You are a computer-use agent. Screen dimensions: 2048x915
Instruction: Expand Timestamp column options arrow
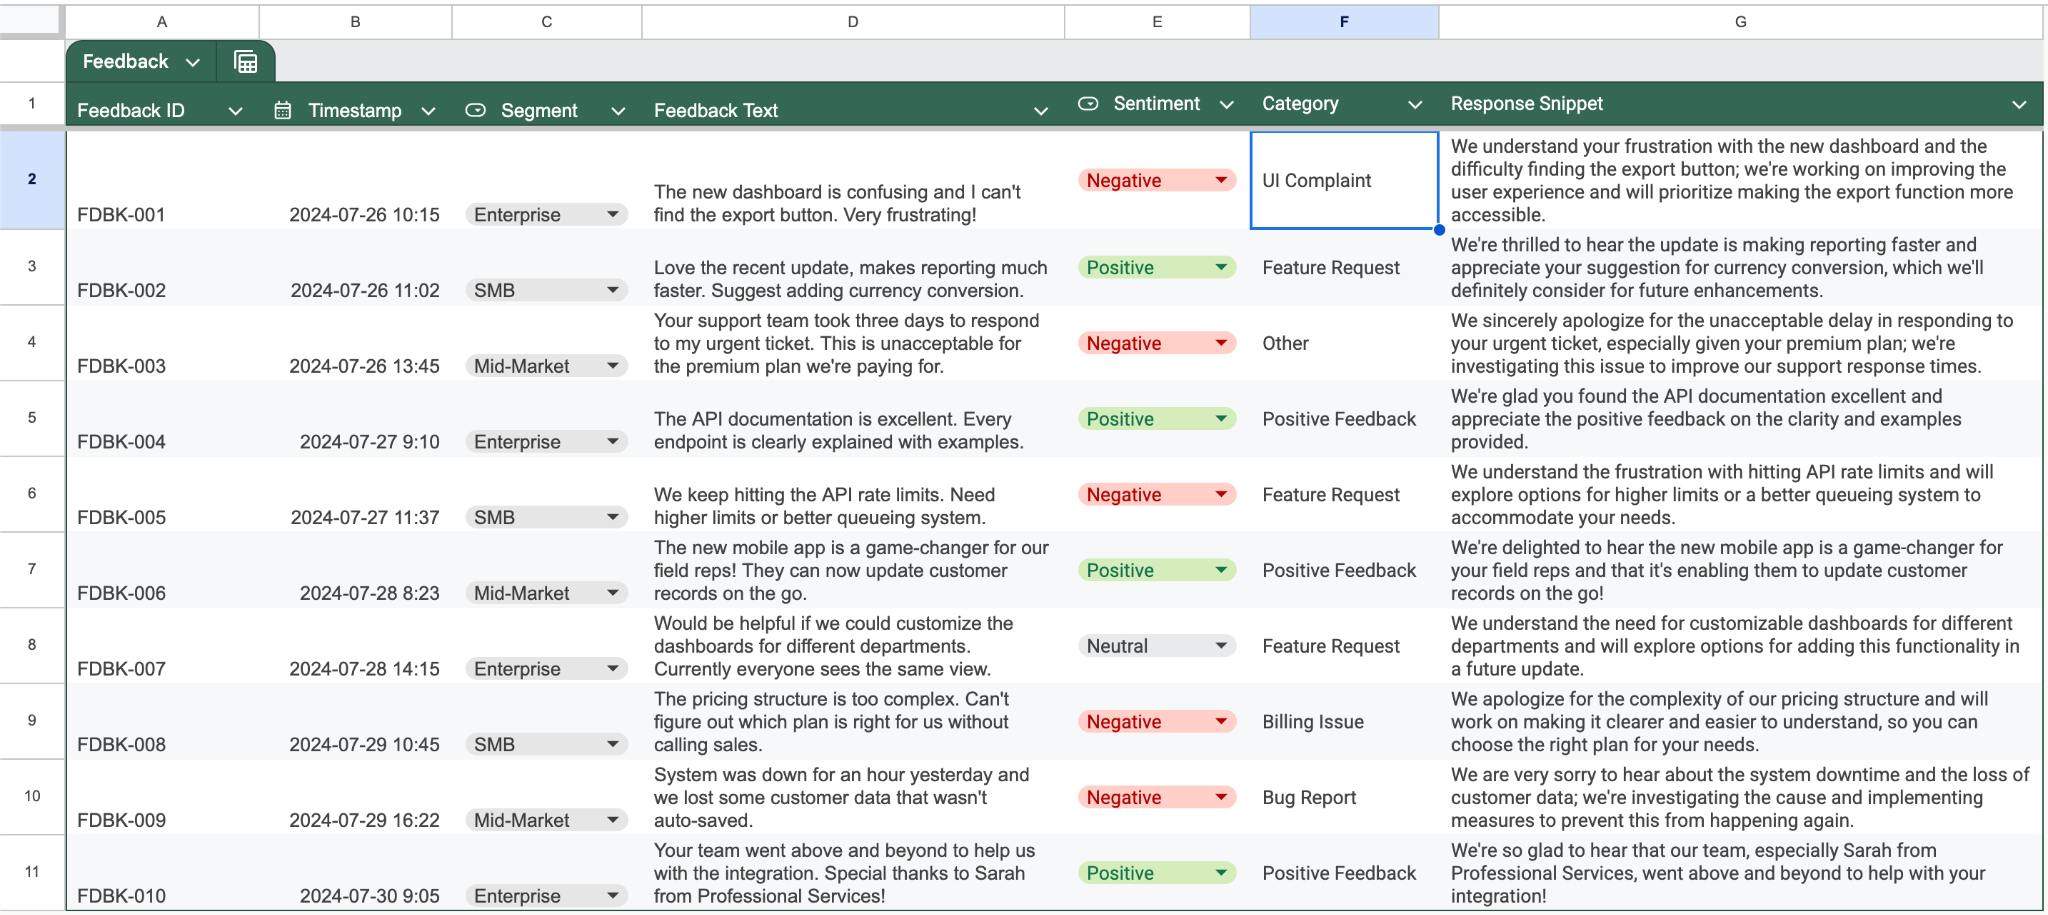pyautogui.click(x=428, y=111)
